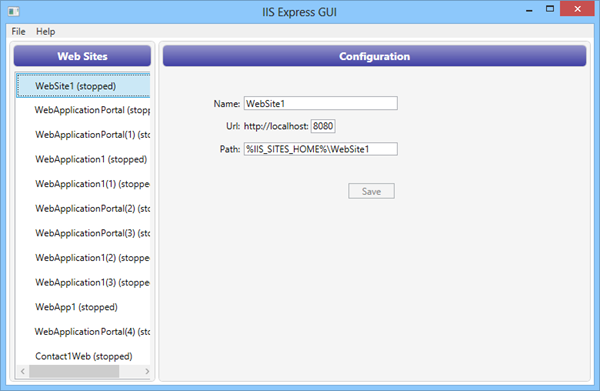
Task: Click the Configuration panel header
Action: [374, 56]
